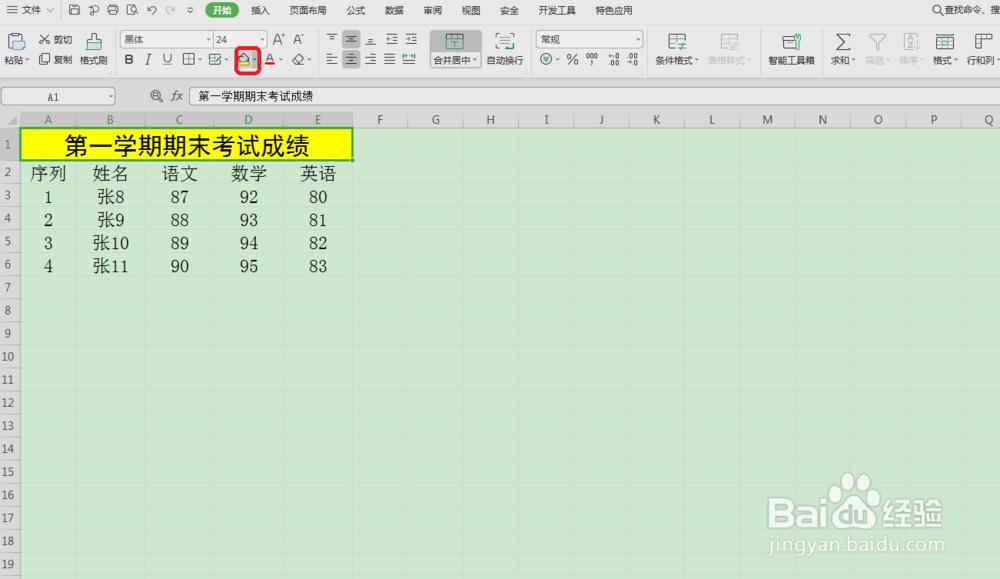Open the Name Box dropdown for A1
1000x579 pixels.
click(111, 97)
